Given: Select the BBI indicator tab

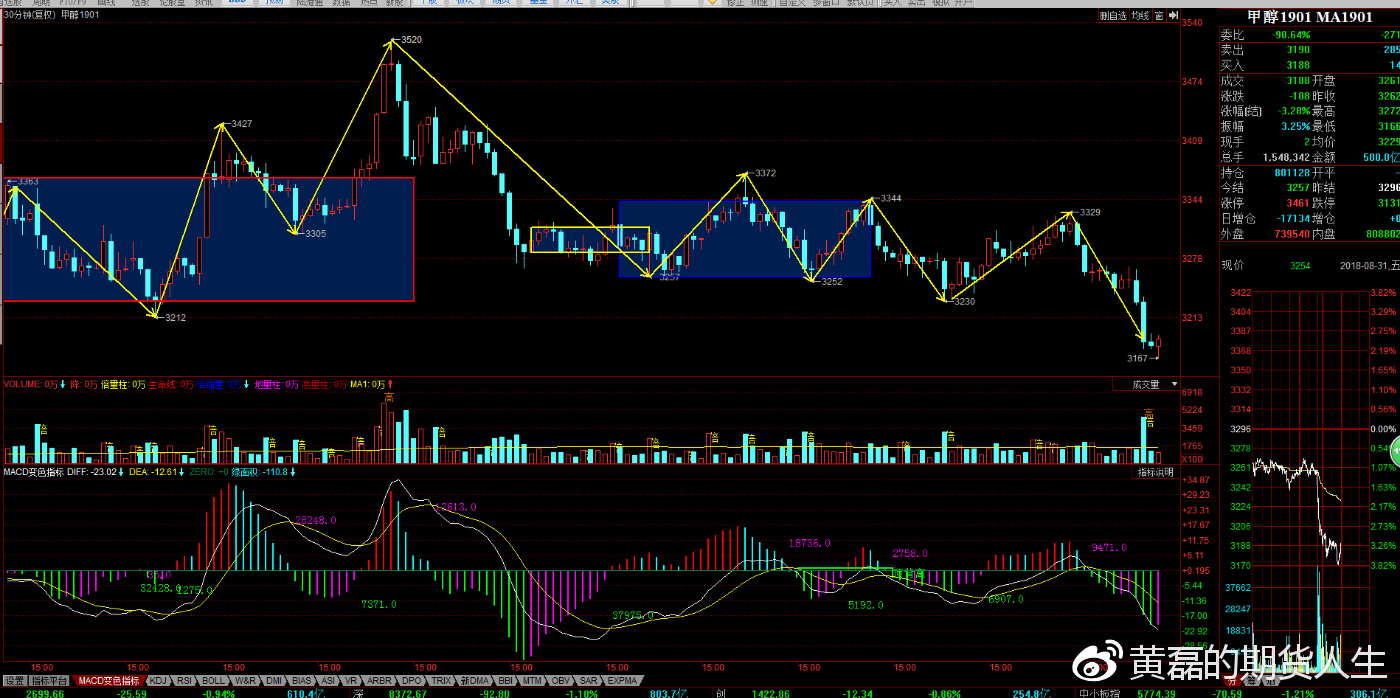Looking at the screenshot, I should coord(505,680).
